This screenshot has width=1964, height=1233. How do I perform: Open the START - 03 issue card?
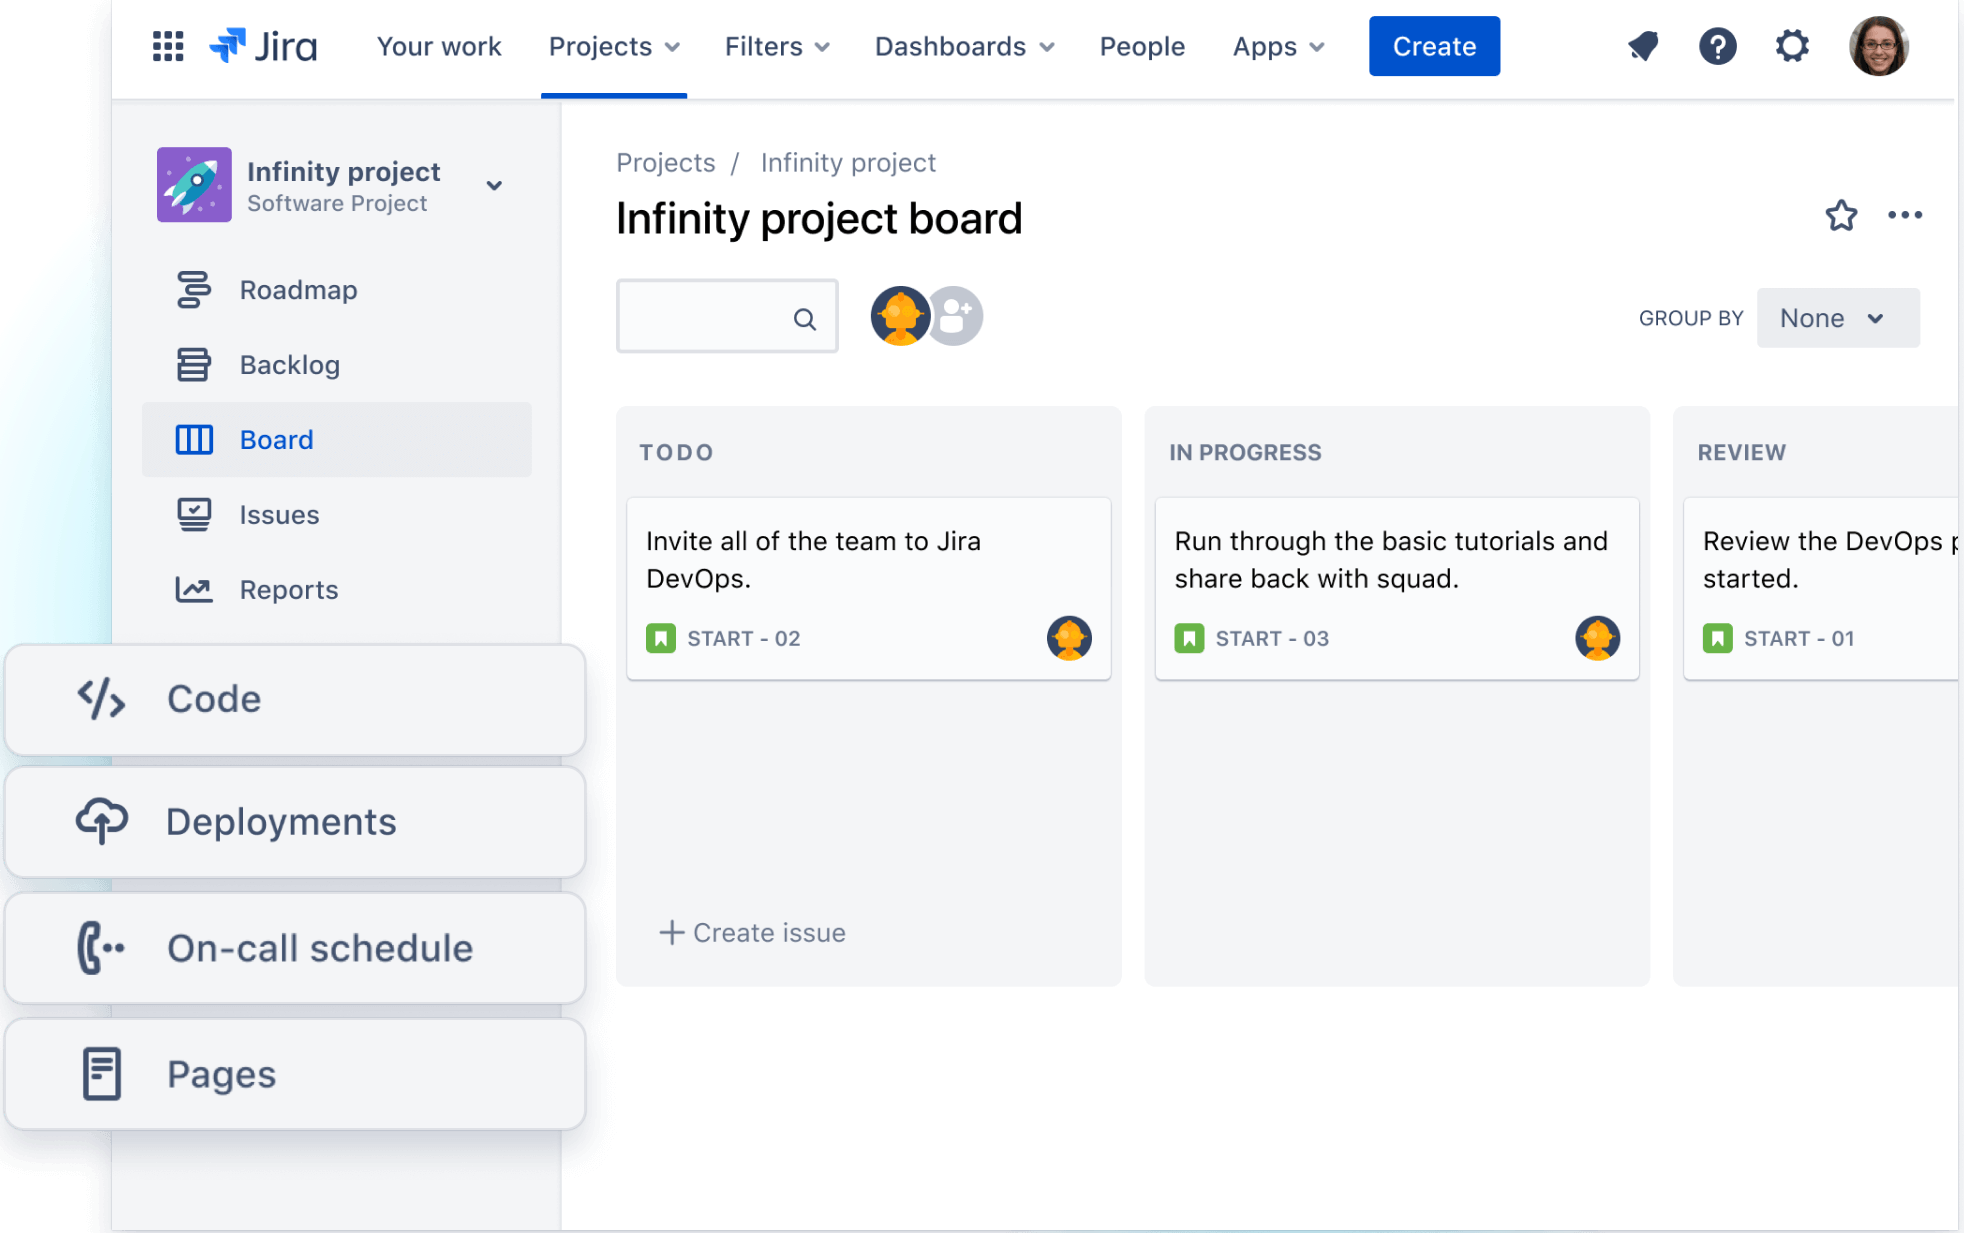click(x=1396, y=588)
